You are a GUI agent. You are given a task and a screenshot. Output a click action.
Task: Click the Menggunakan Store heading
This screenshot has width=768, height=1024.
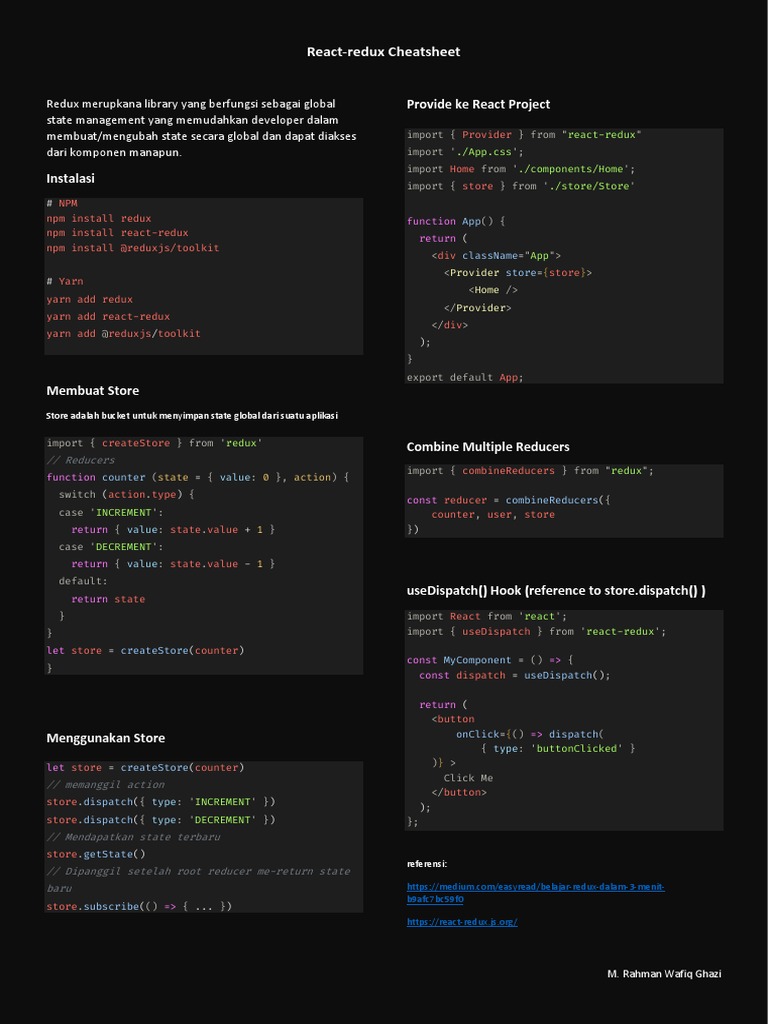click(106, 738)
